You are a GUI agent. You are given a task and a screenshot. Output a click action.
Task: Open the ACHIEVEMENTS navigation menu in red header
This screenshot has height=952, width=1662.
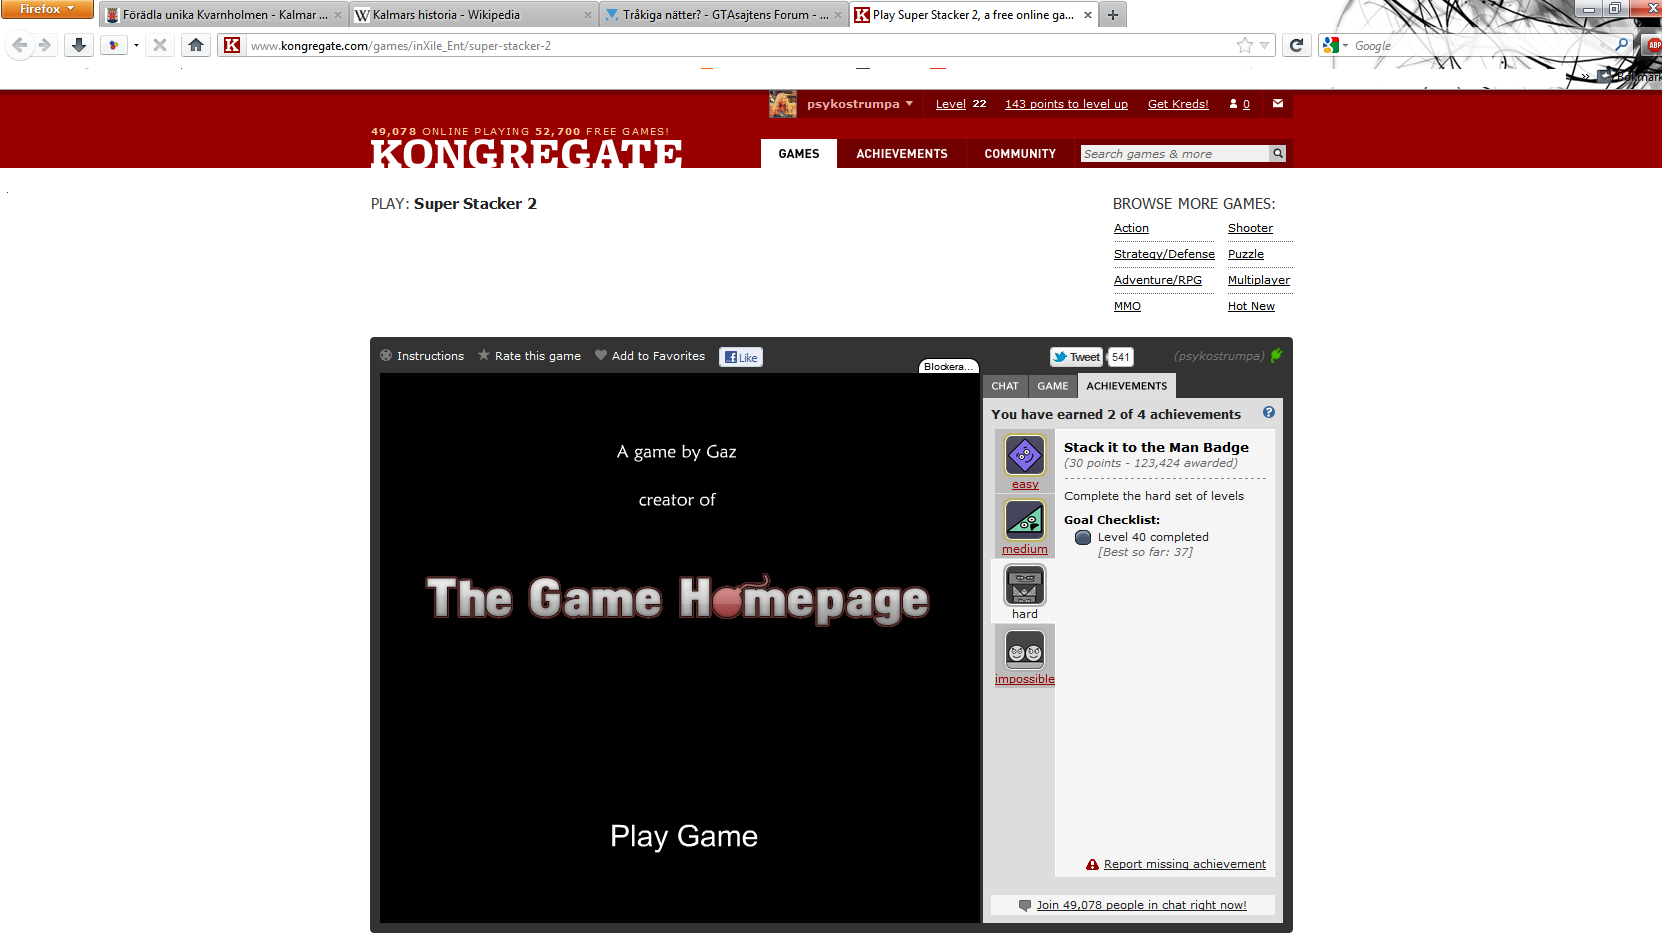coord(902,153)
